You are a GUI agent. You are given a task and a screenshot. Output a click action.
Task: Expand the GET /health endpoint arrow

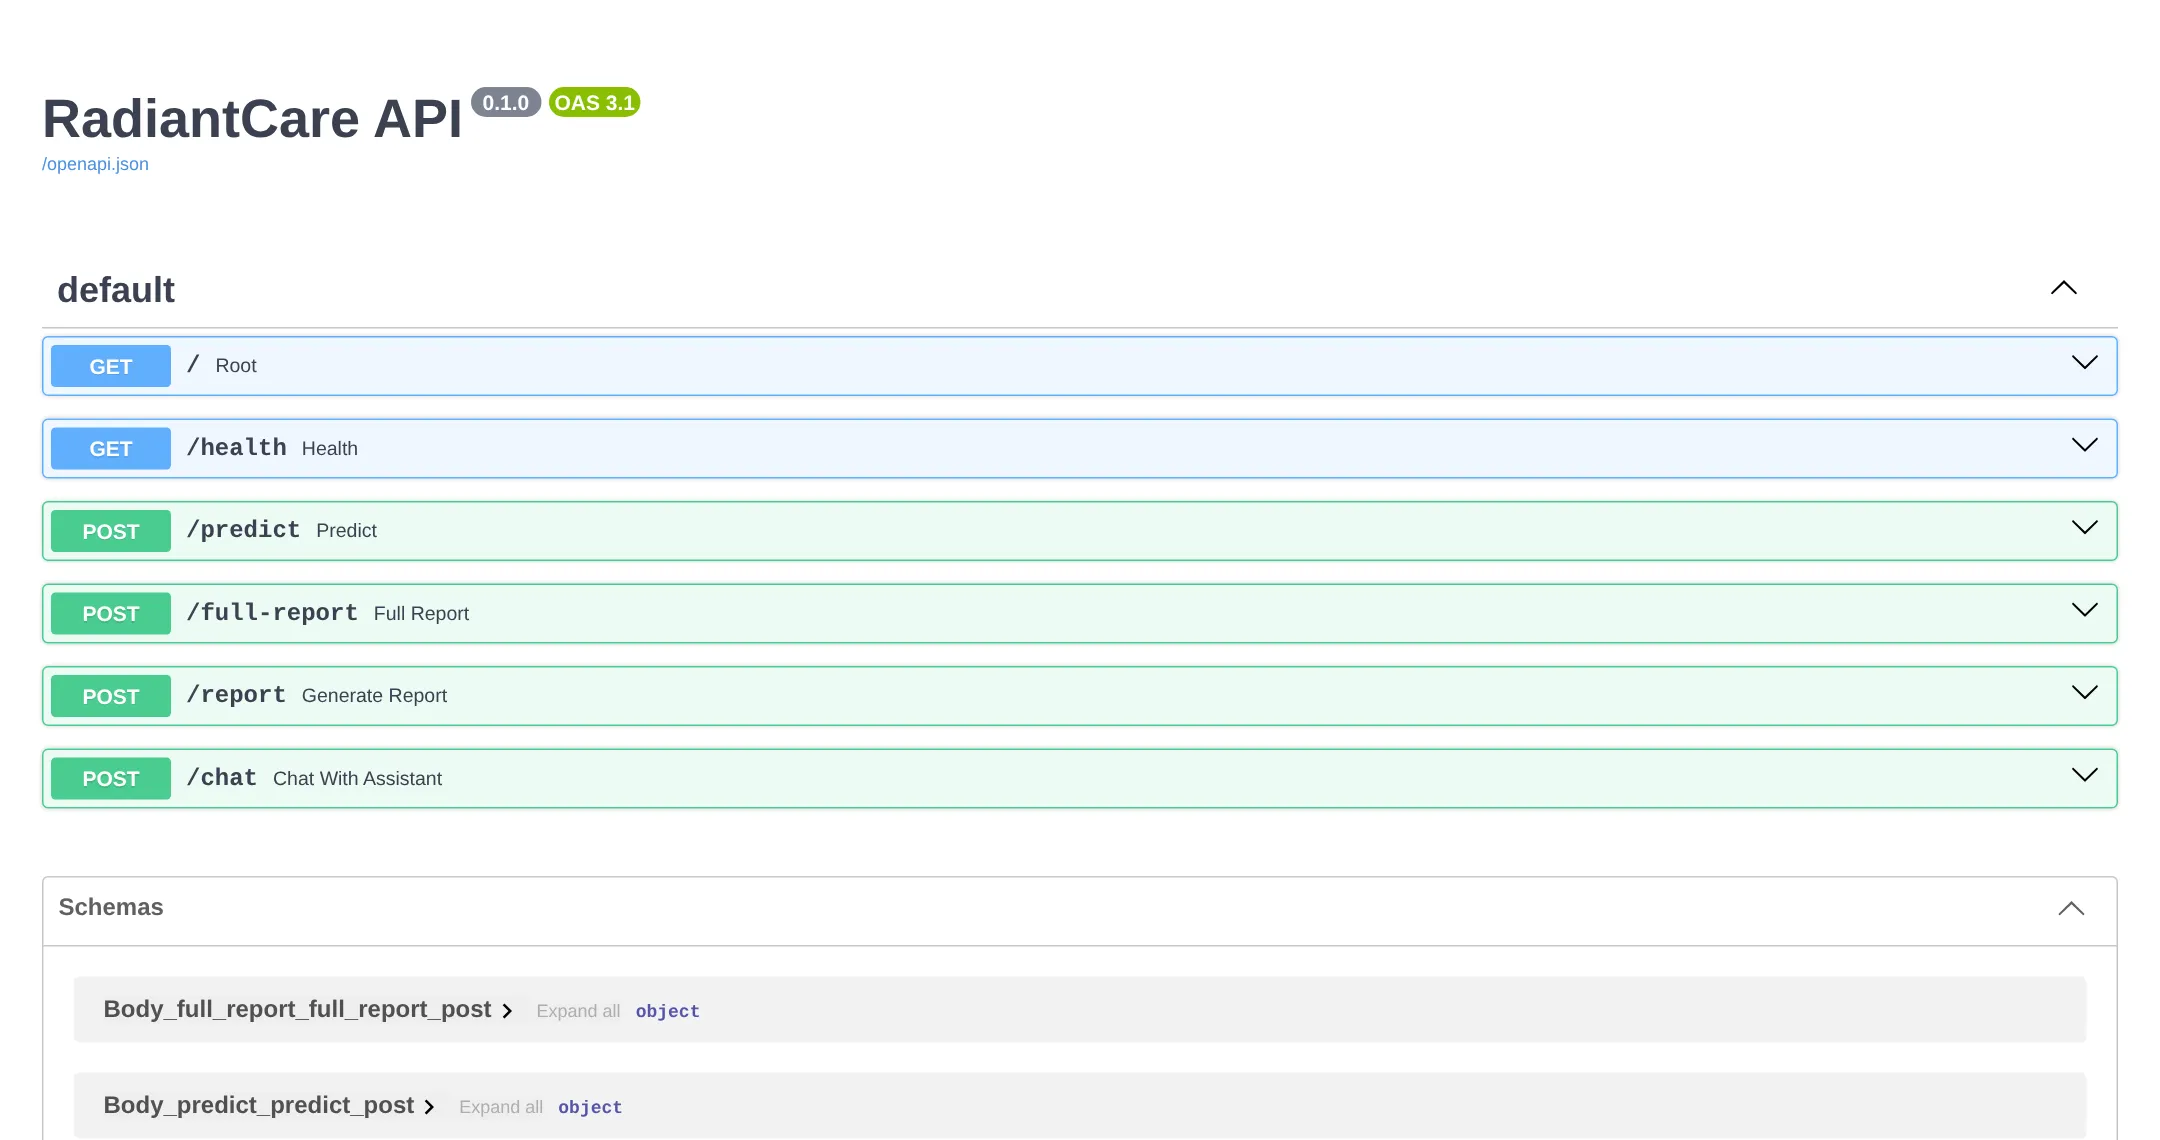point(2084,445)
